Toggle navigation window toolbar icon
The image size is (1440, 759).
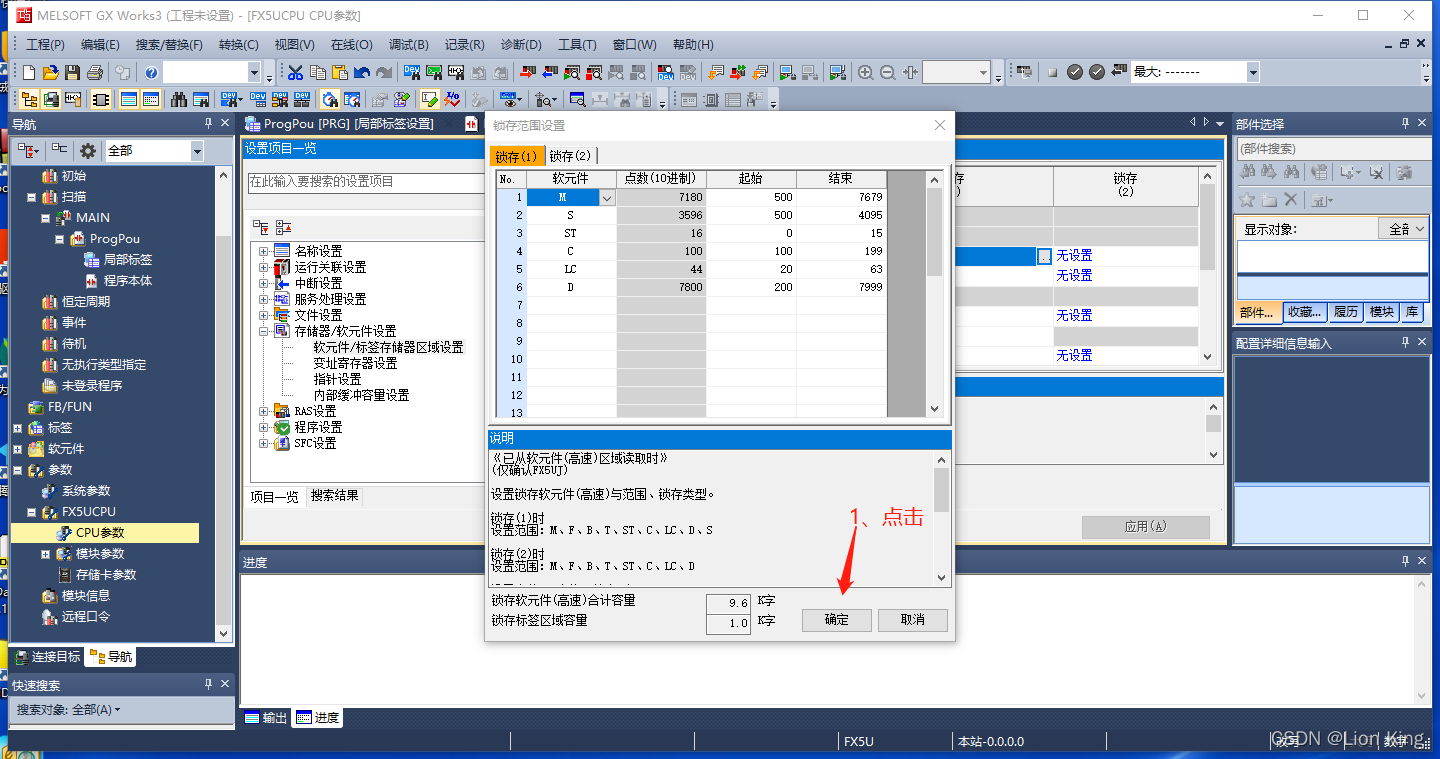pos(29,99)
